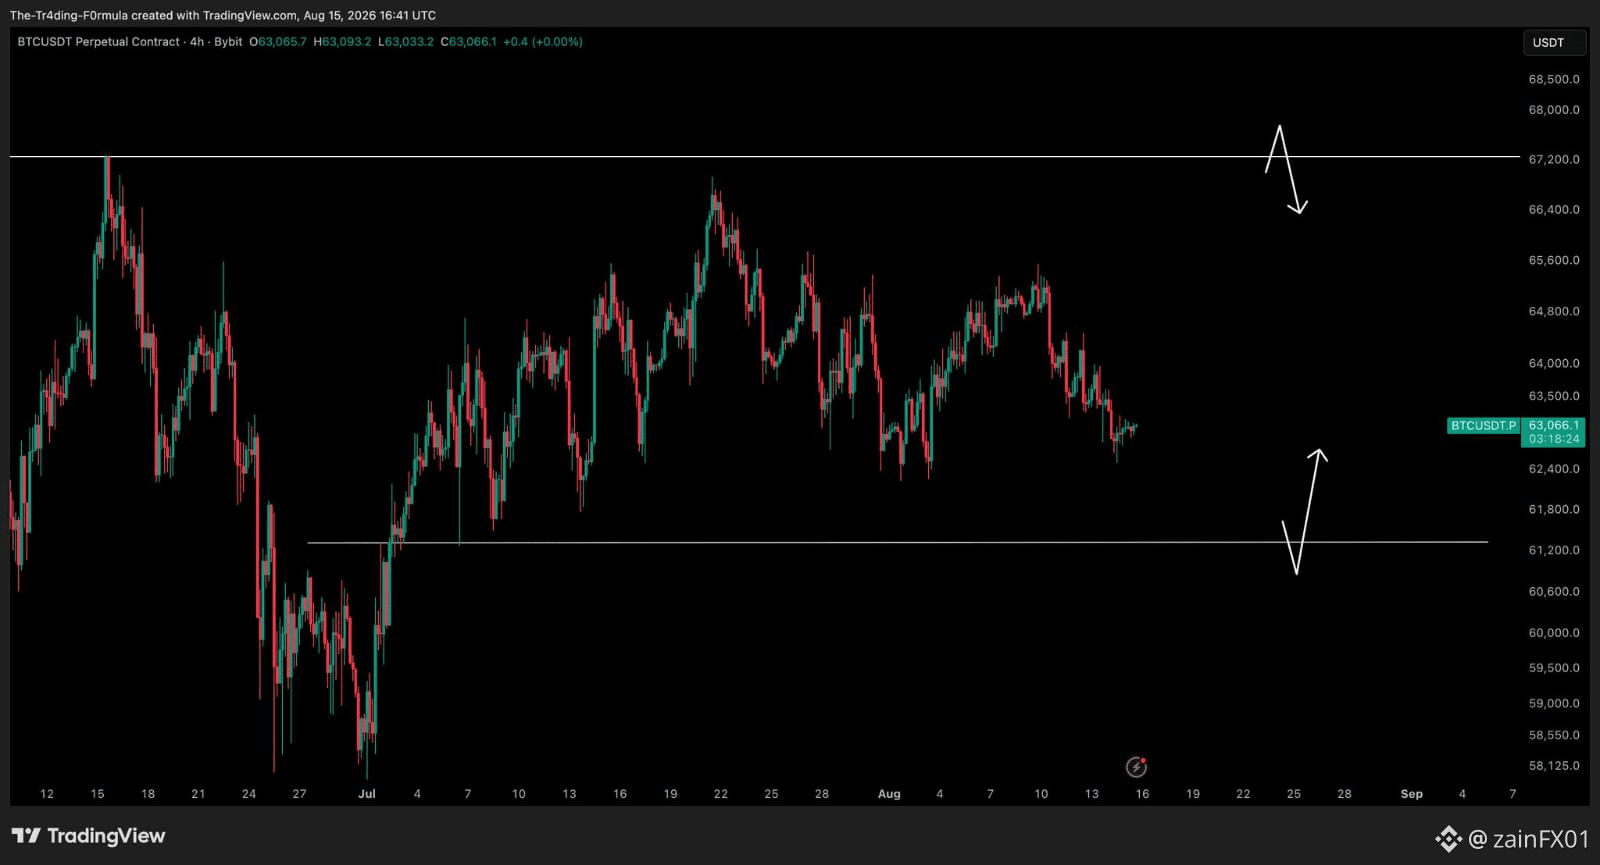
Task: Click the change value +0.4 (+0.00%)
Action: pos(543,42)
